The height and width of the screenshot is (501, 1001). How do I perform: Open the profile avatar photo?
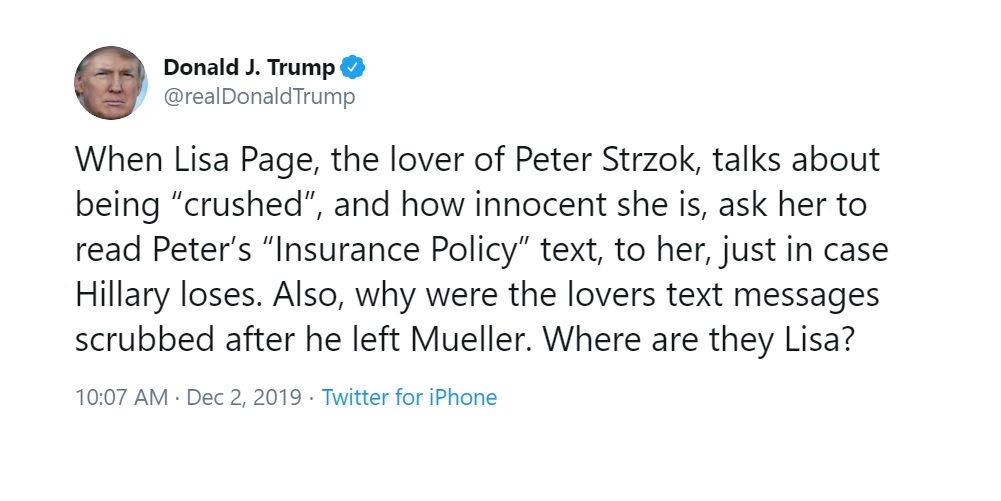[111, 83]
